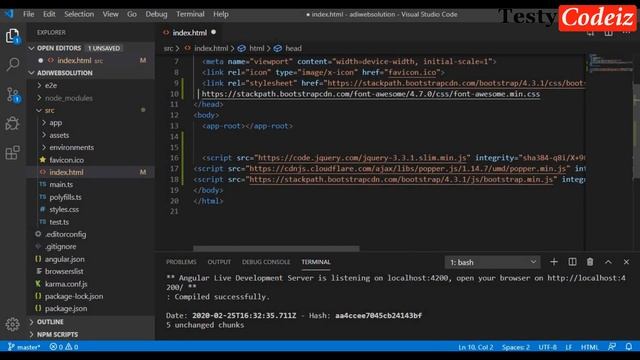
Task: Click the master branch indicator
Action: coord(24,347)
